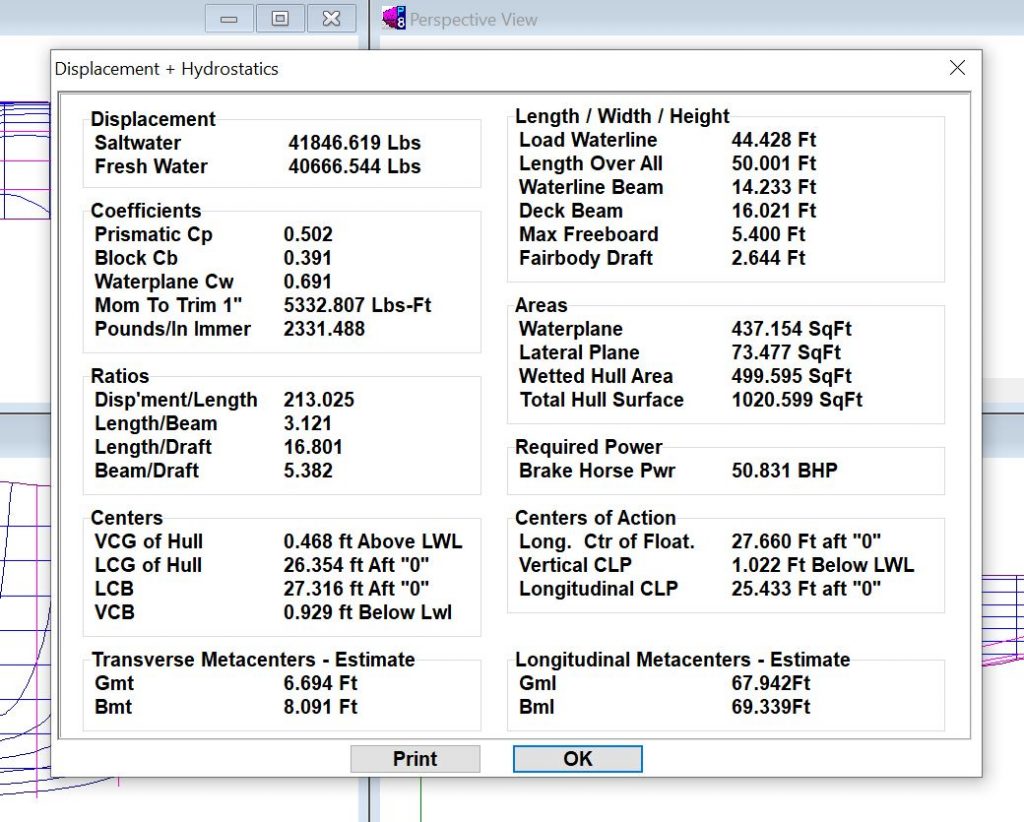Select Length Over All value 50.001 Ft
The width and height of the screenshot is (1024, 822).
click(x=774, y=163)
